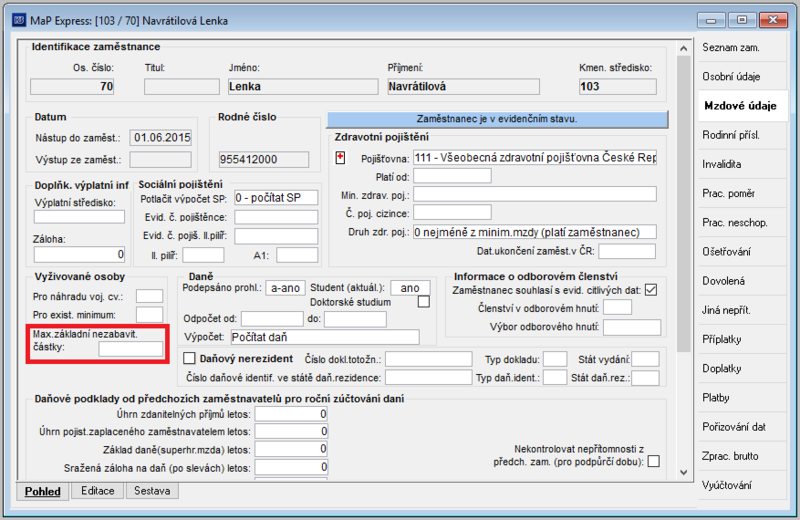
Task: Click the red cross icon beside Pojišťovna
Action: 340,158
